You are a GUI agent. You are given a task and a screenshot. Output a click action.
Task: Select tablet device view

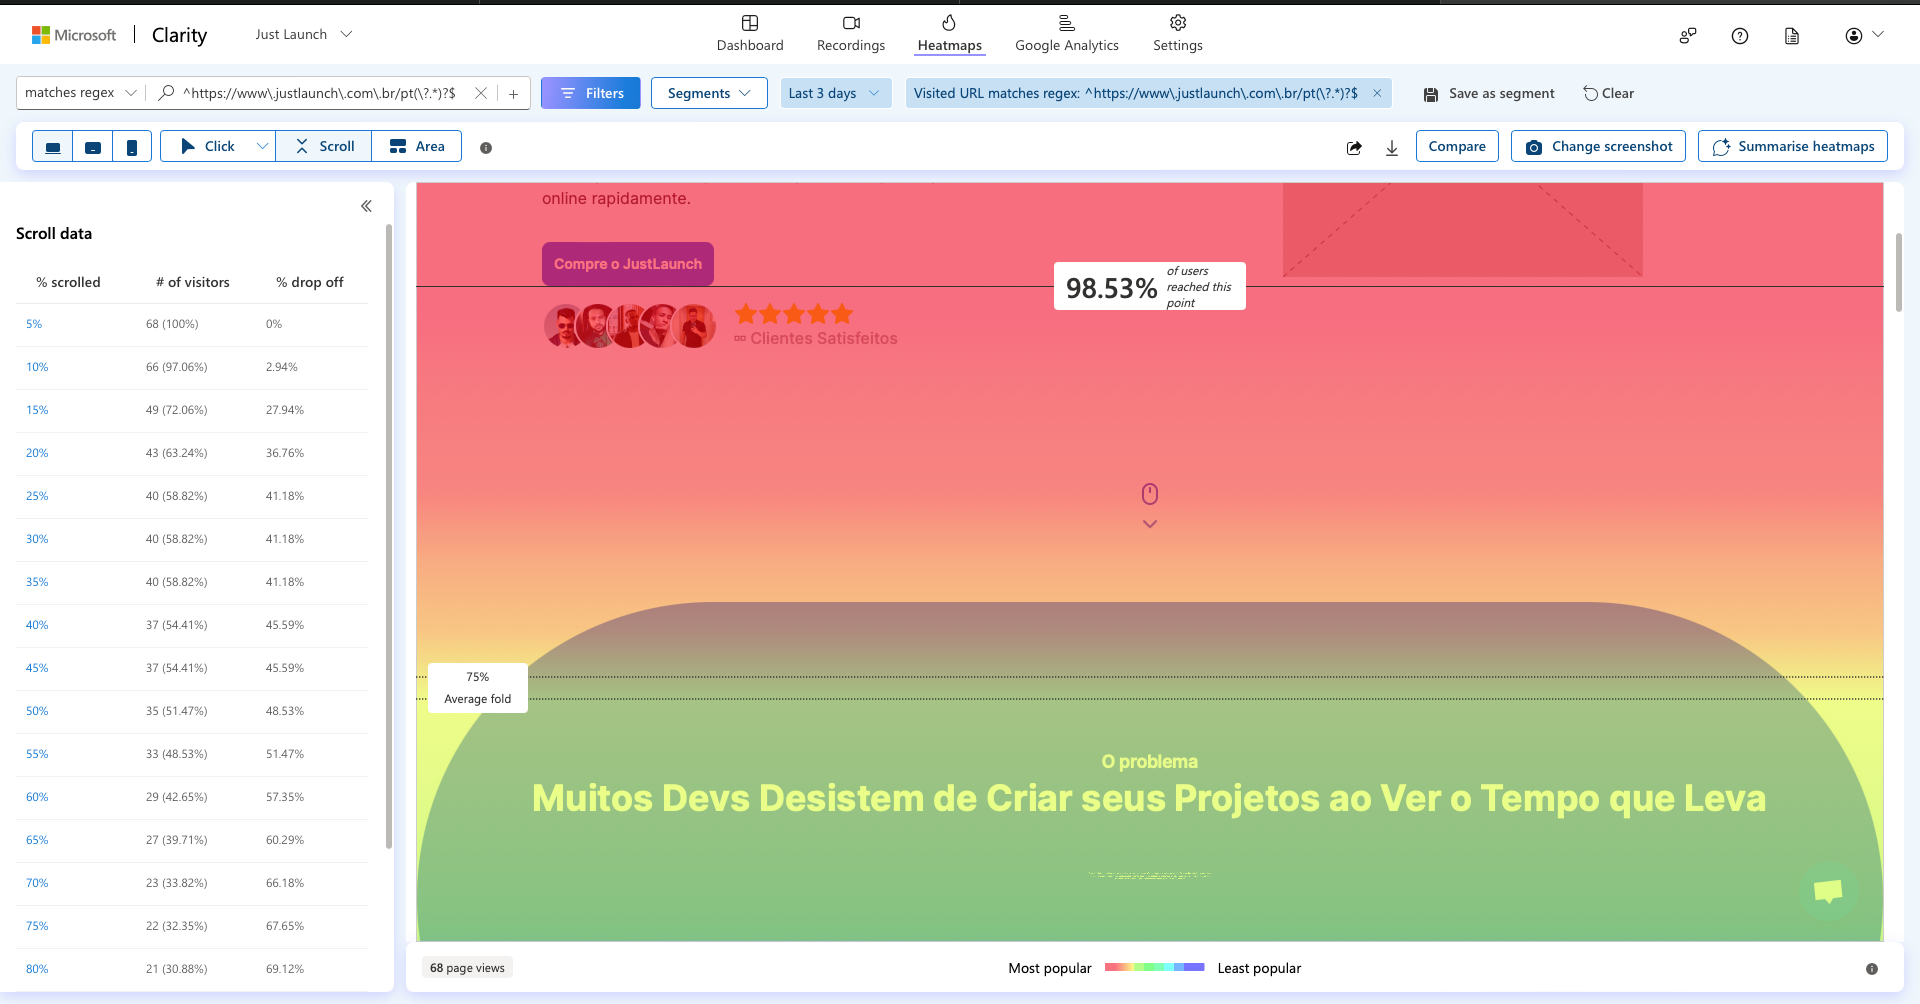(x=93, y=146)
